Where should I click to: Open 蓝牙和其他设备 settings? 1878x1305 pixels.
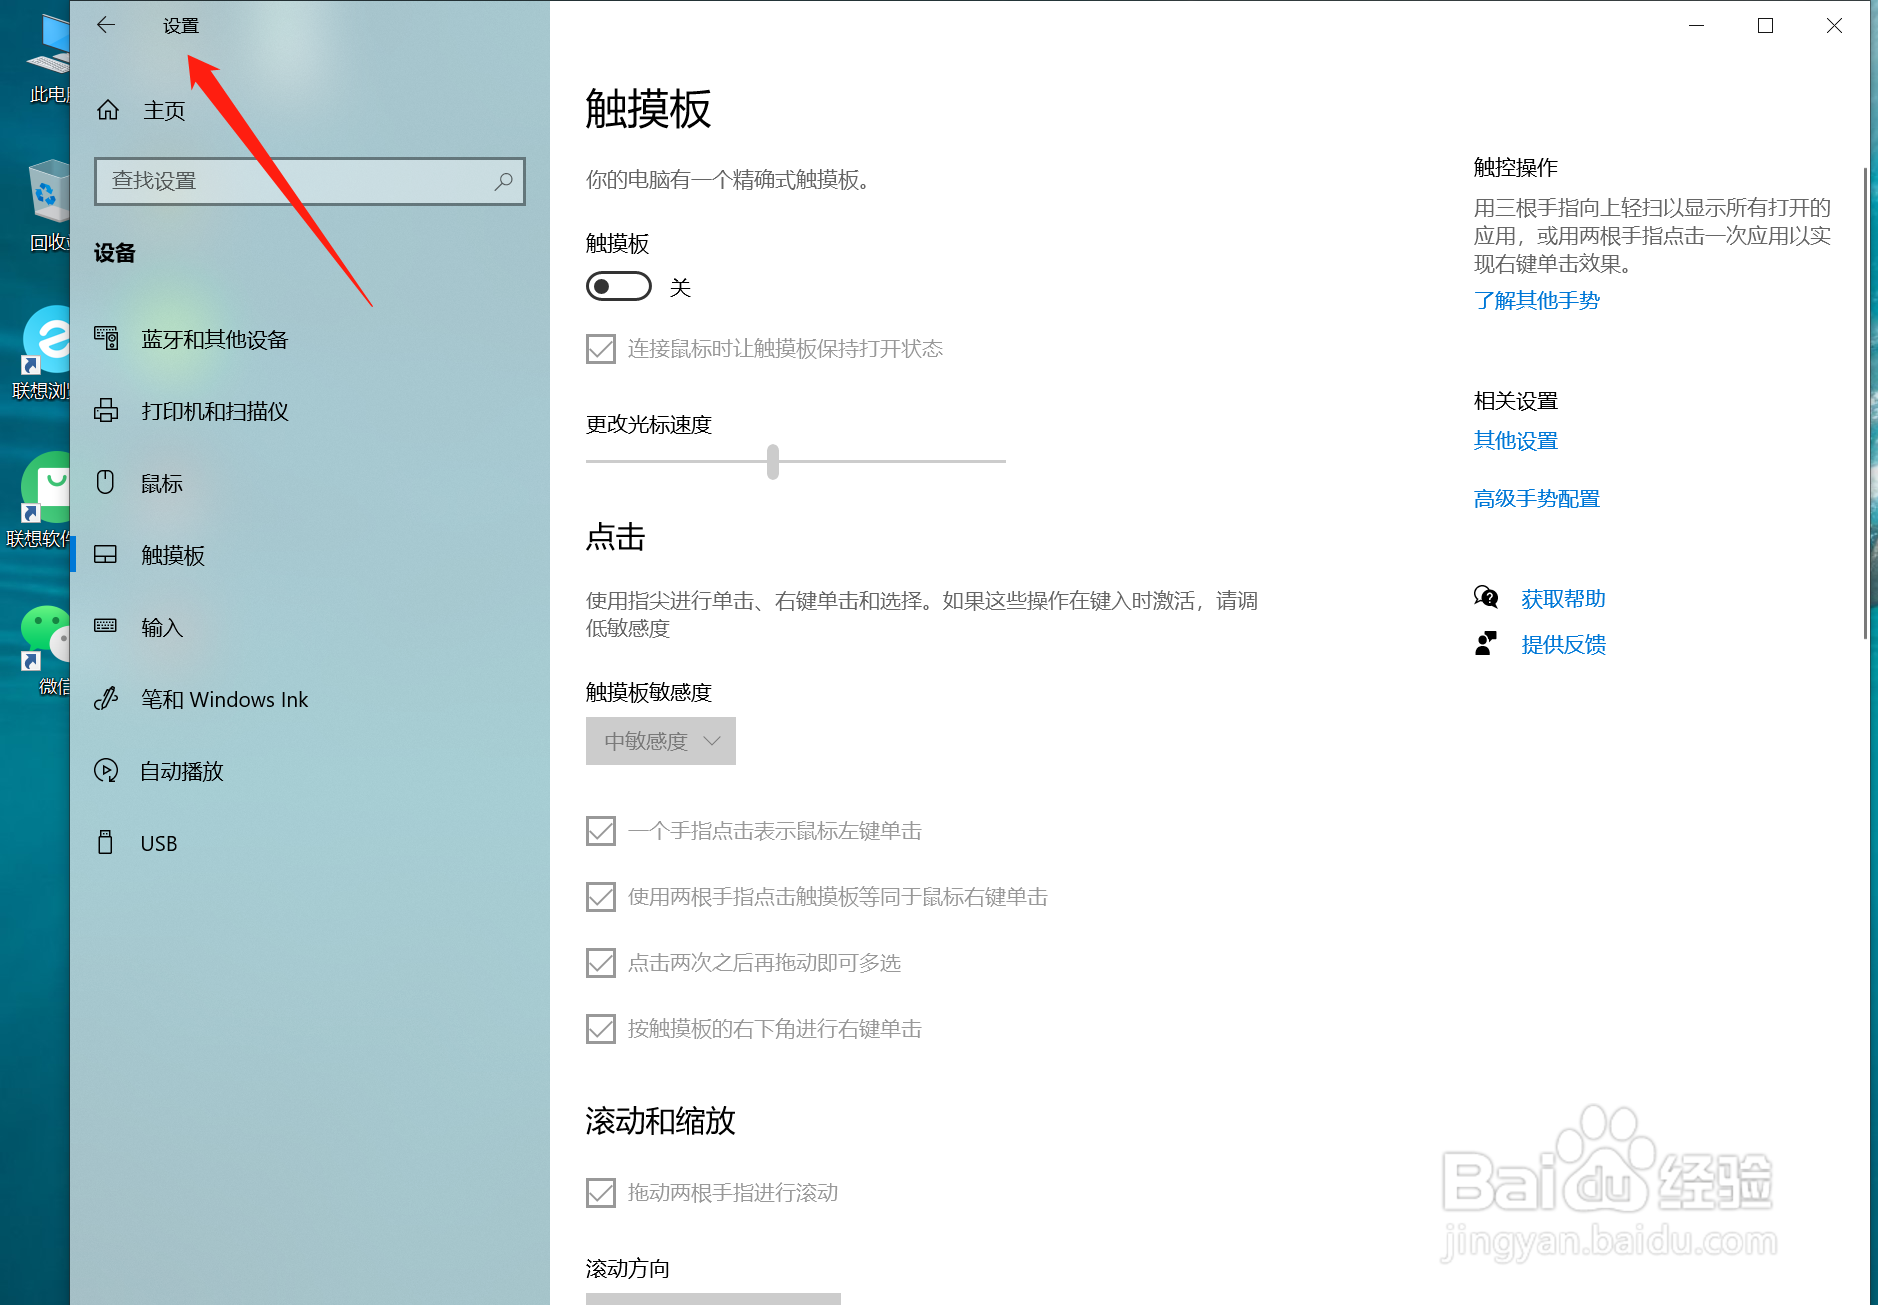click(213, 339)
